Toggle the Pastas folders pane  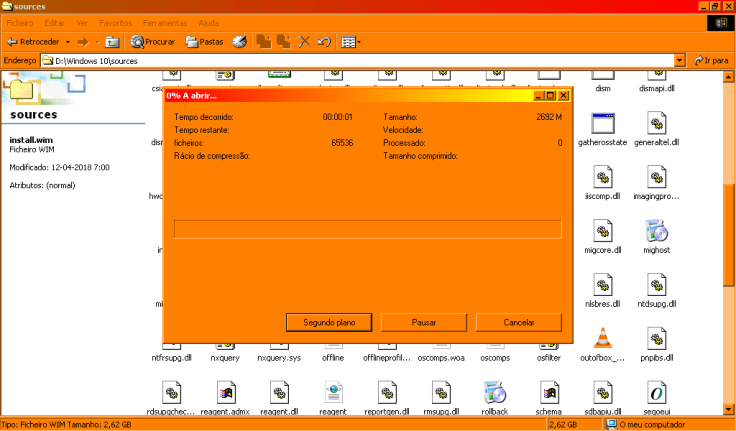click(x=204, y=42)
